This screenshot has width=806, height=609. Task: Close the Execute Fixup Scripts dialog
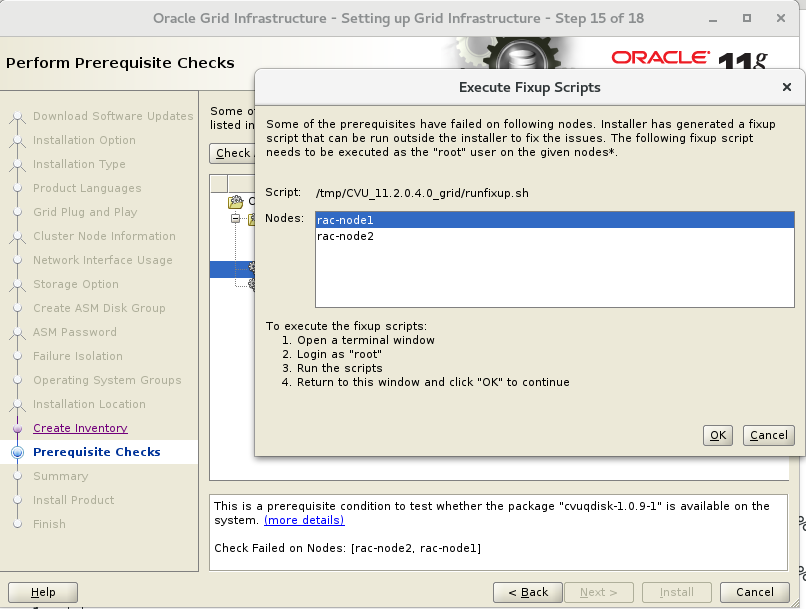pyautogui.click(x=786, y=87)
